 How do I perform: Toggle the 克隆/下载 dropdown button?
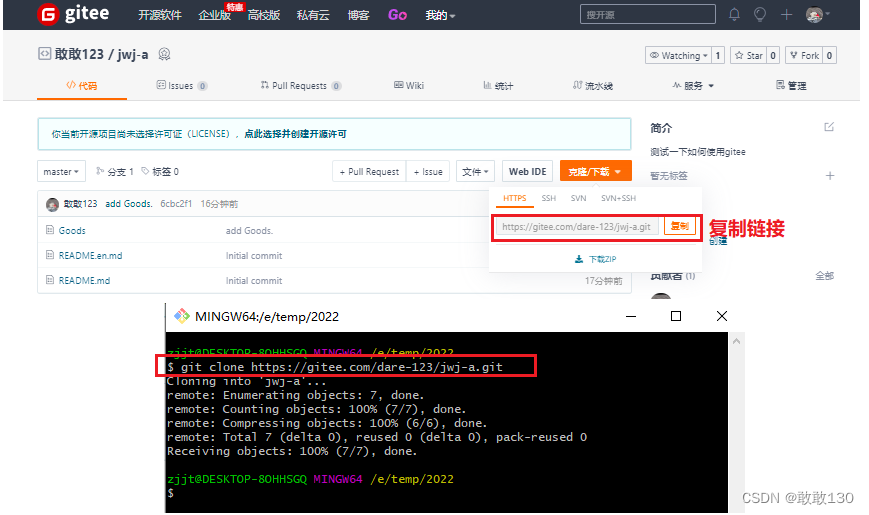point(595,171)
